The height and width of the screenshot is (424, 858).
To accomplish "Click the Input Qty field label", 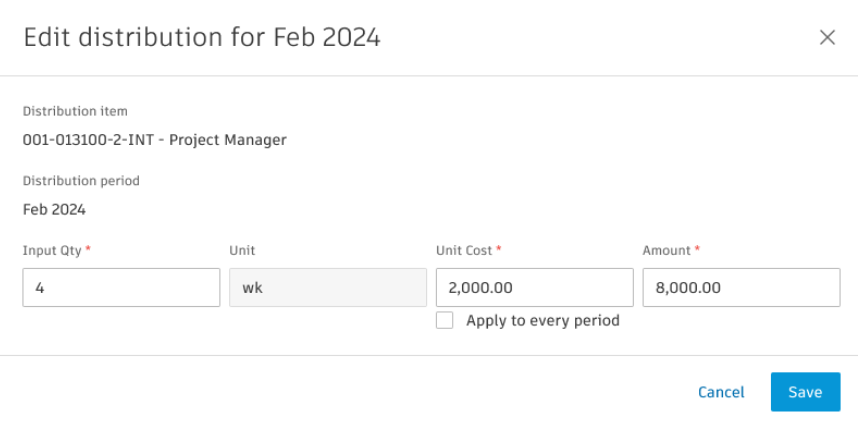I will coord(53,250).
